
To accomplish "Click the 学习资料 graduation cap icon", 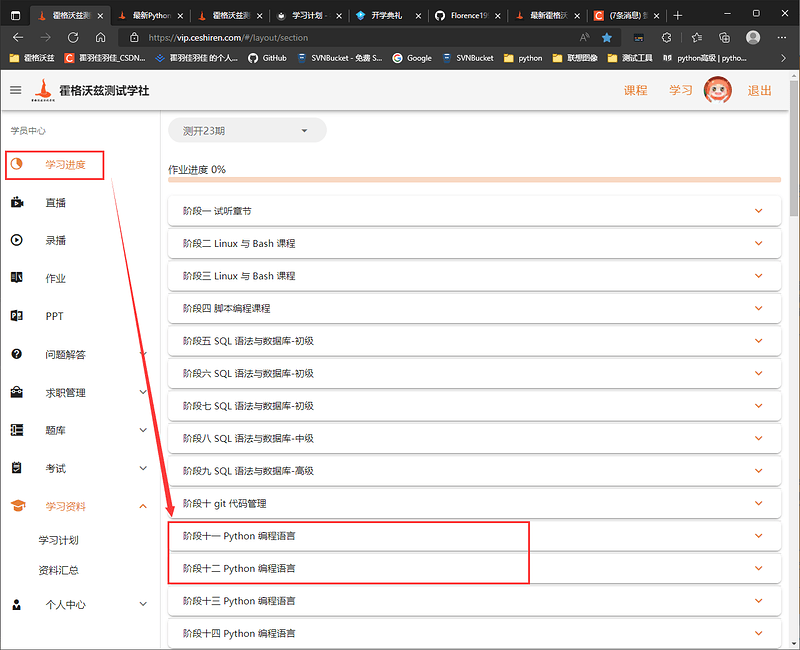I will tap(18, 506).
